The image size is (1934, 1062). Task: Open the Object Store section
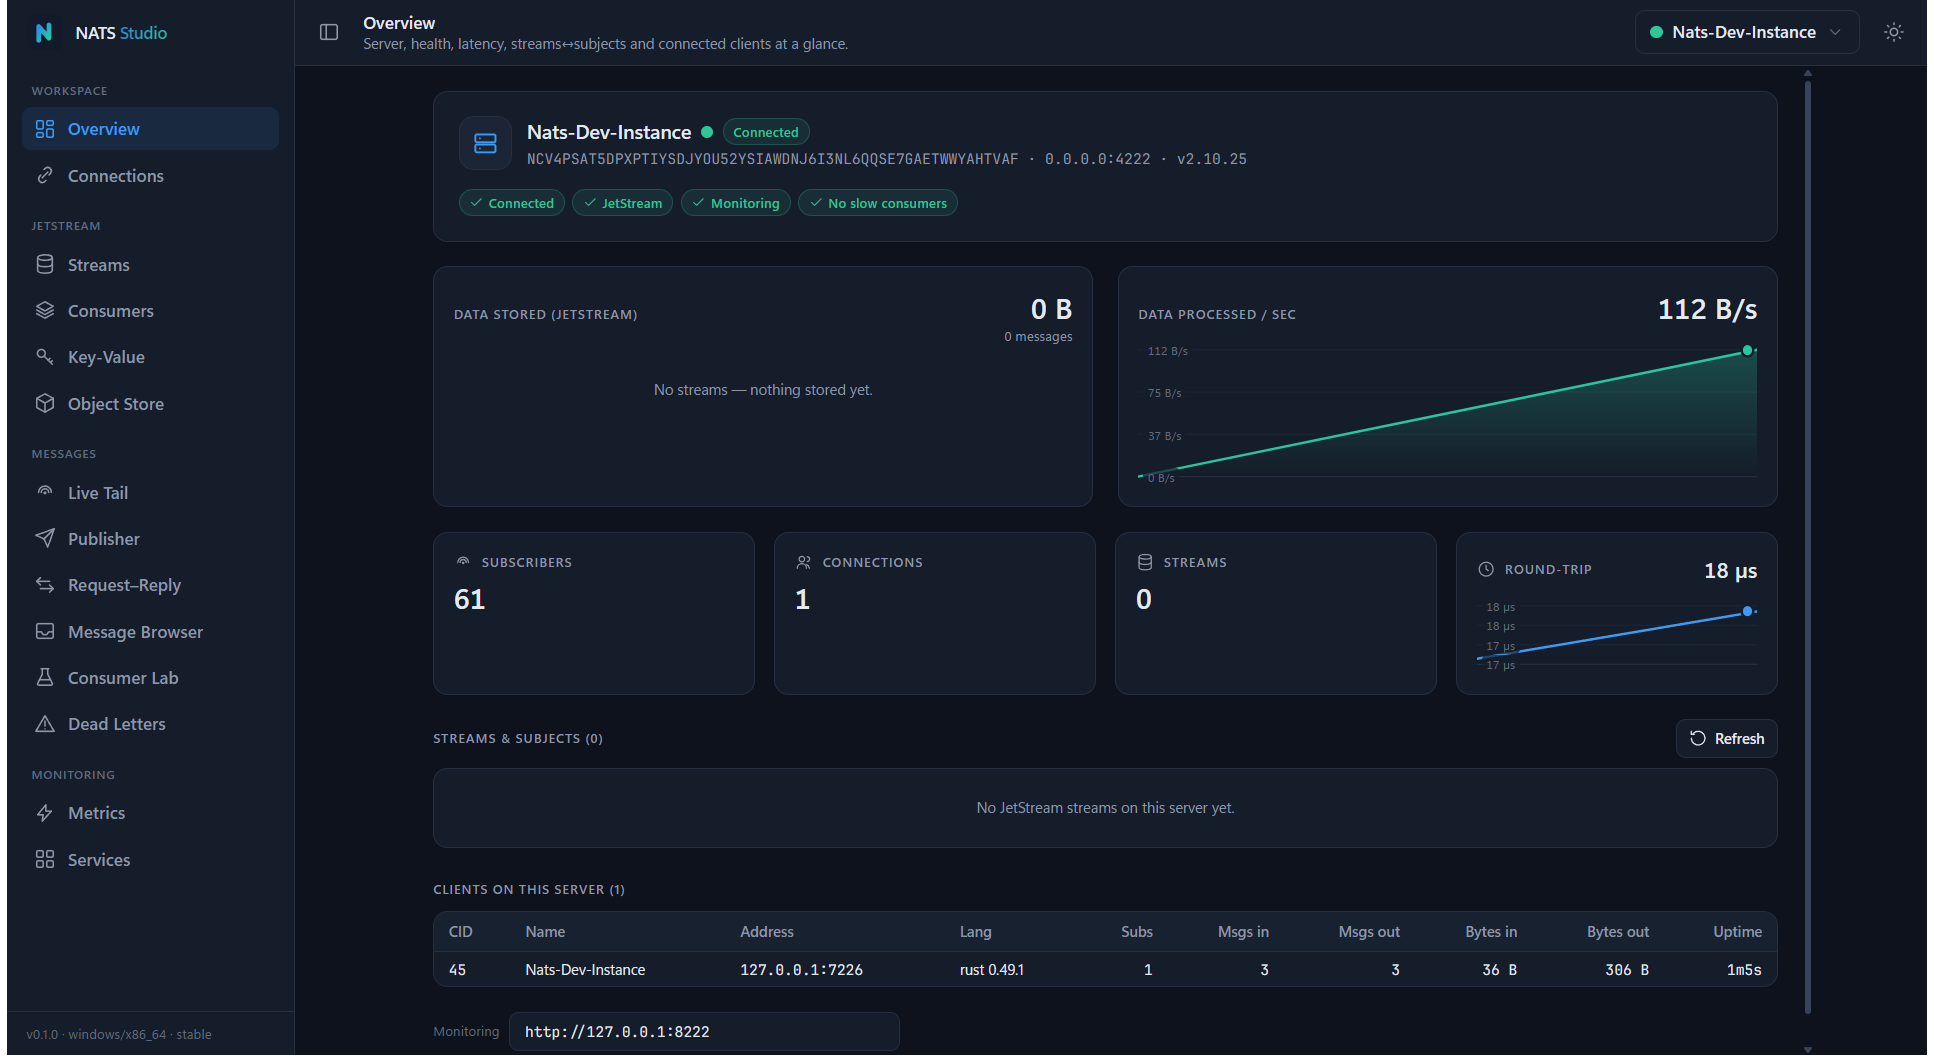[150, 404]
